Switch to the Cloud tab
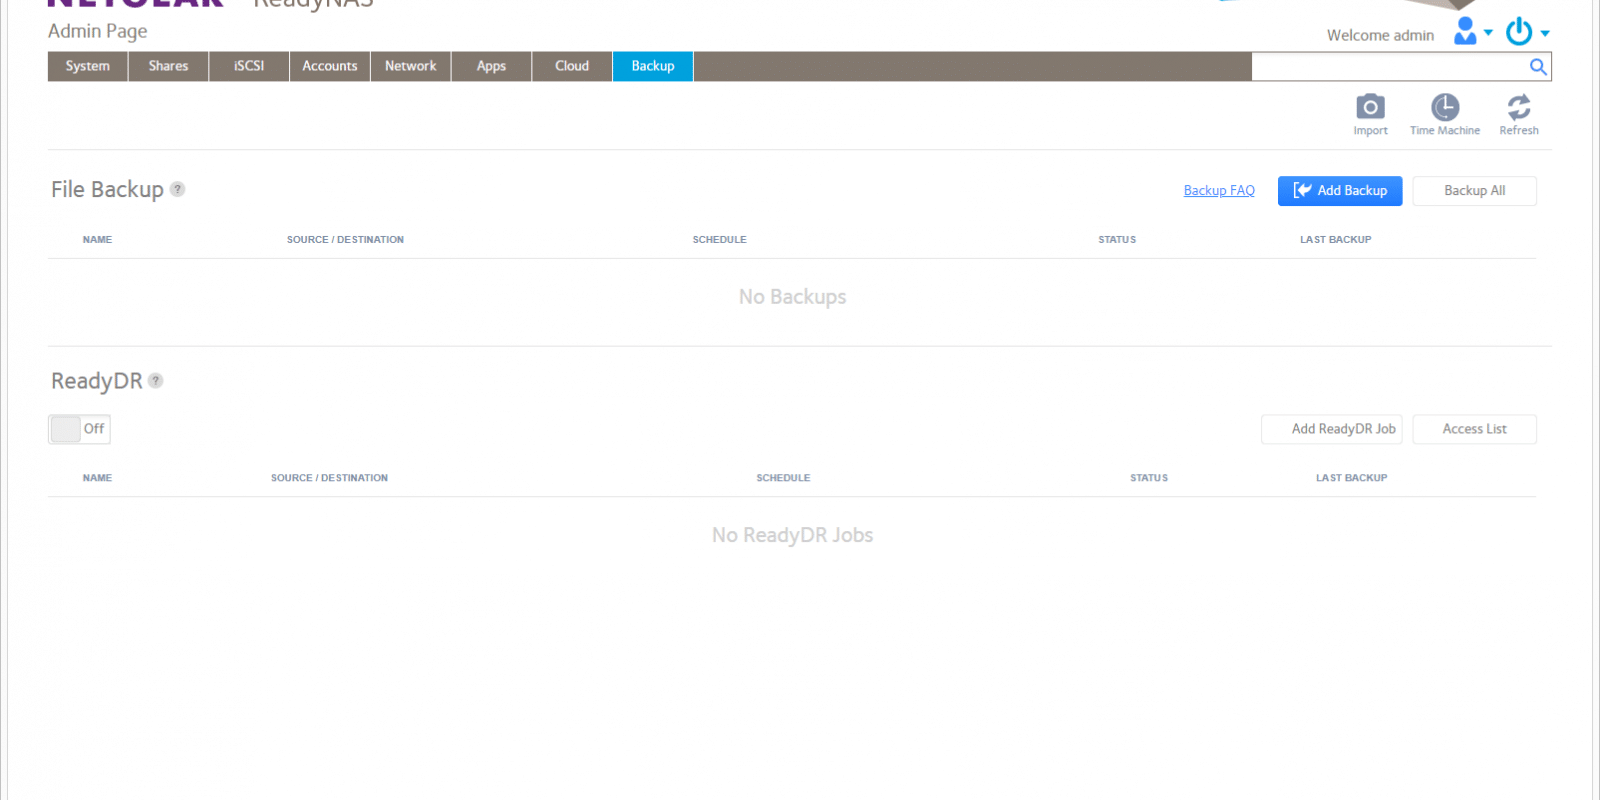The width and height of the screenshot is (1600, 800). (572, 66)
